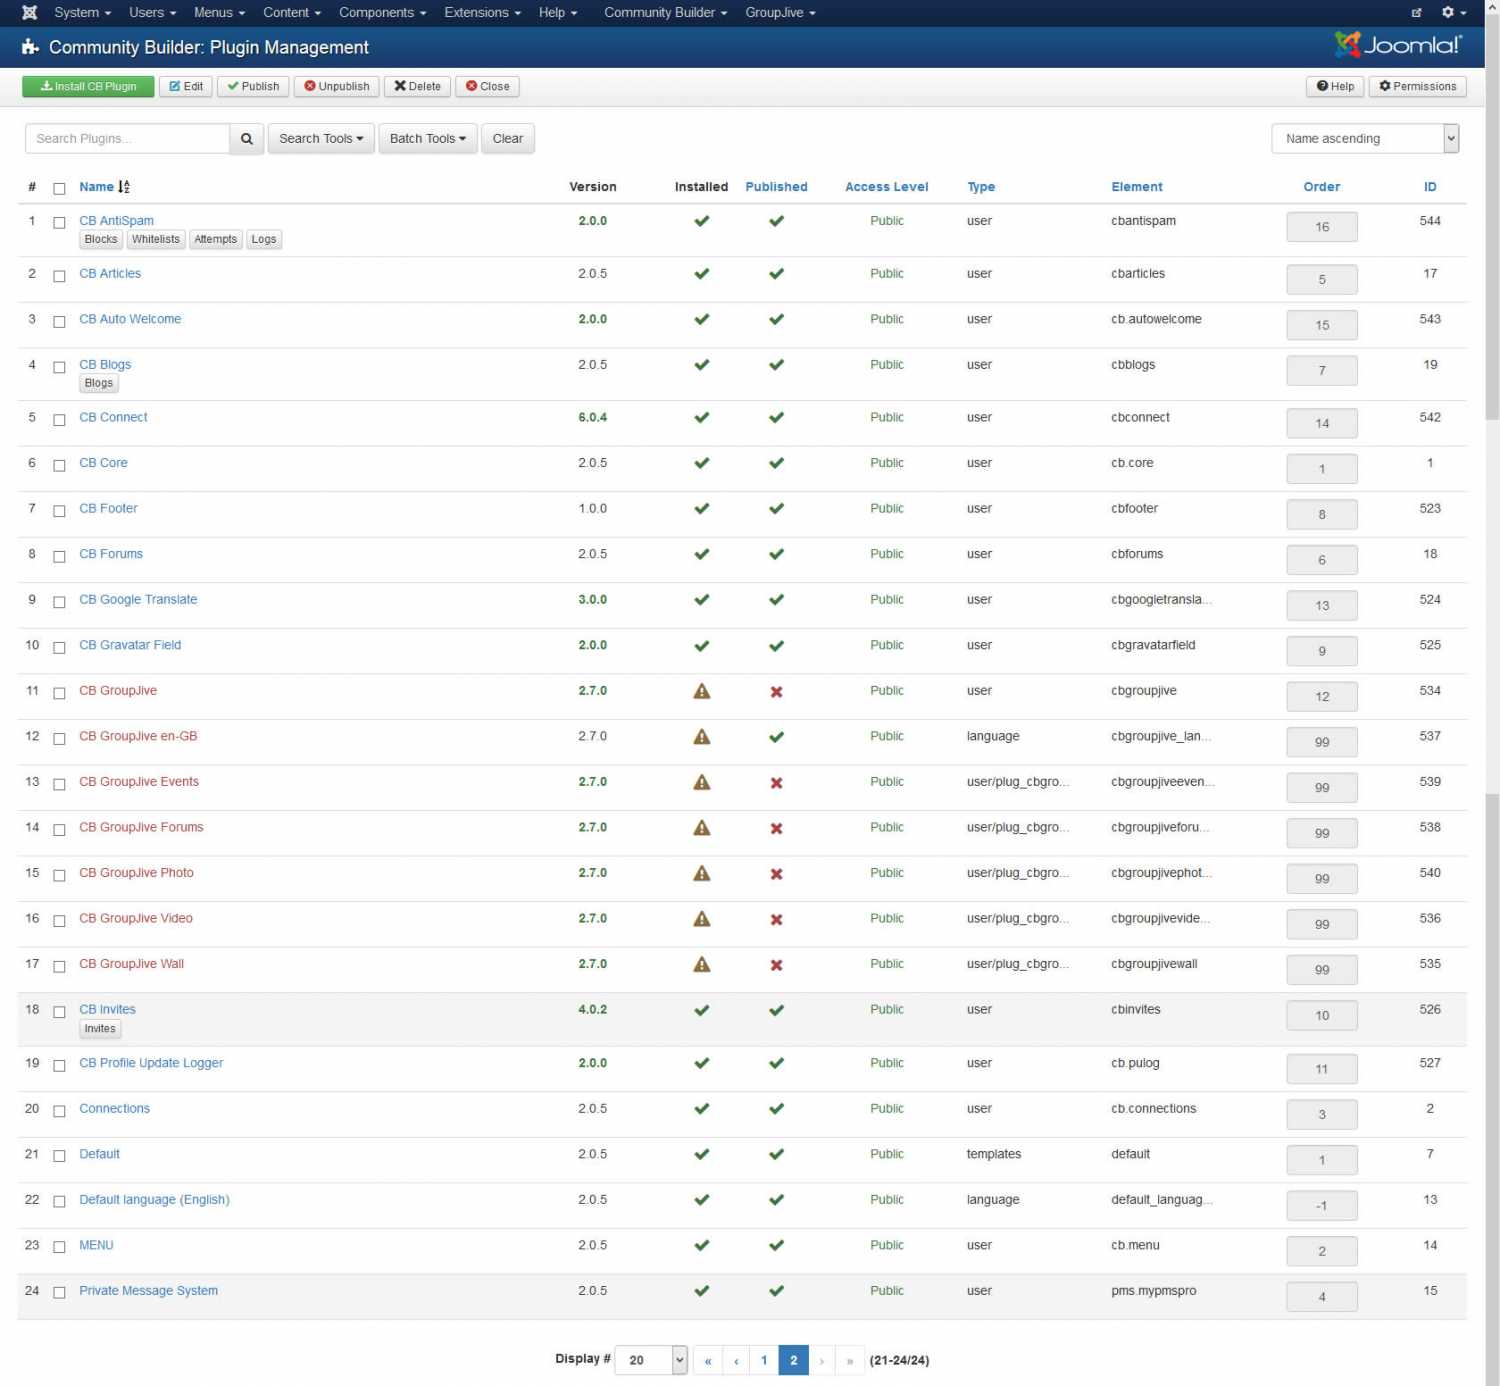Click the Unpublish toolbar button
This screenshot has height=1386, width=1500.
pyautogui.click(x=337, y=87)
